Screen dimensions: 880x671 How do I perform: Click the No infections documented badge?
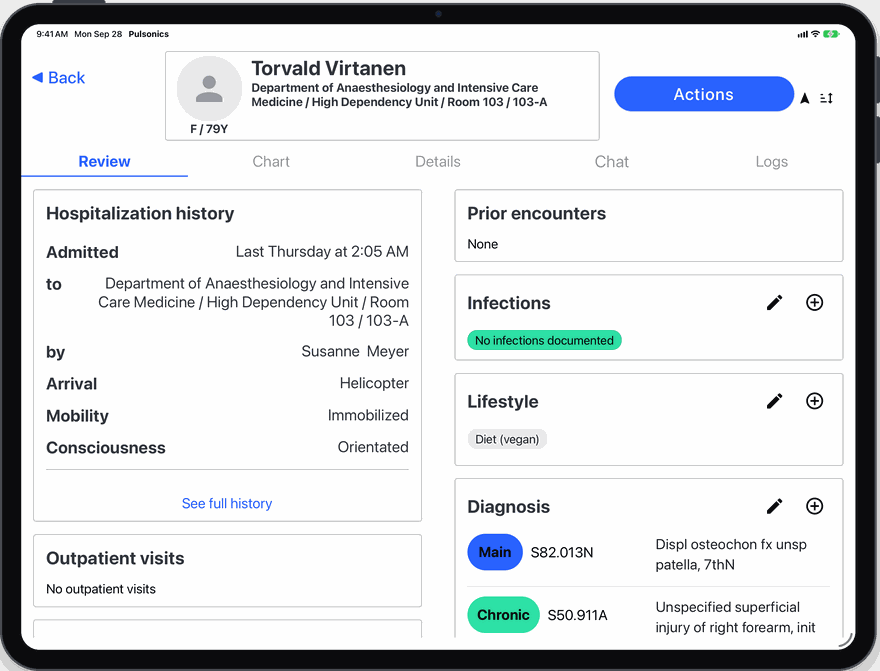(544, 340)
